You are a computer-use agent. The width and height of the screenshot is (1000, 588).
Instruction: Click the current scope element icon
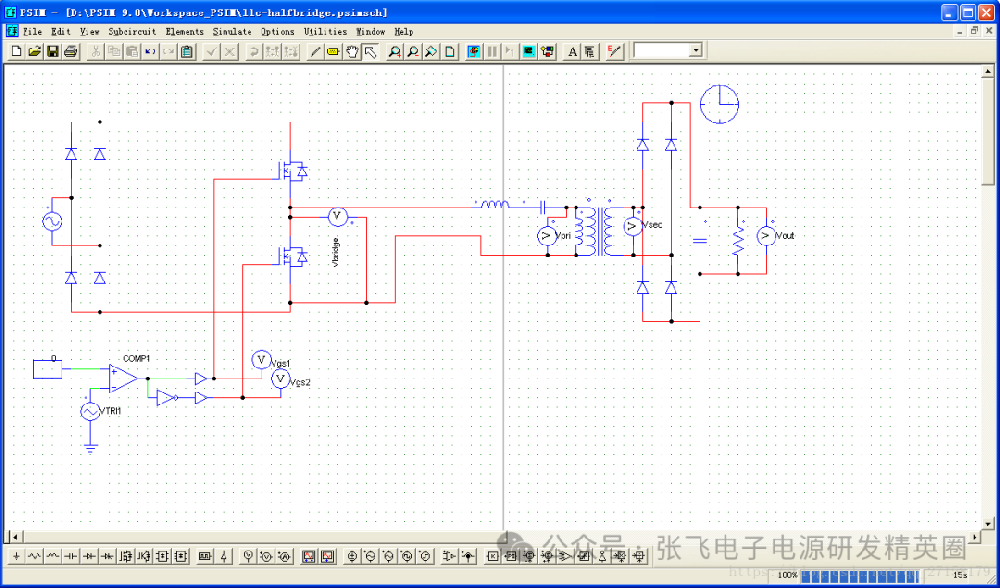pos(328,557)
